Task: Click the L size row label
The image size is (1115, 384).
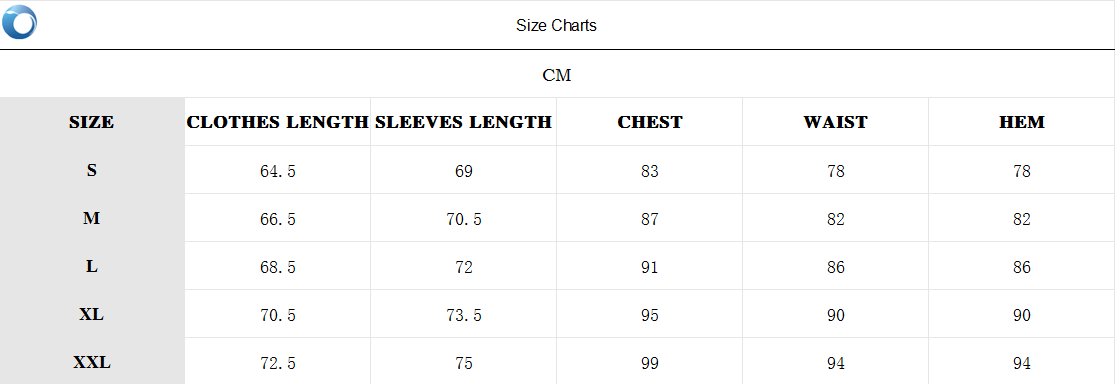Action: pos(92,267)
